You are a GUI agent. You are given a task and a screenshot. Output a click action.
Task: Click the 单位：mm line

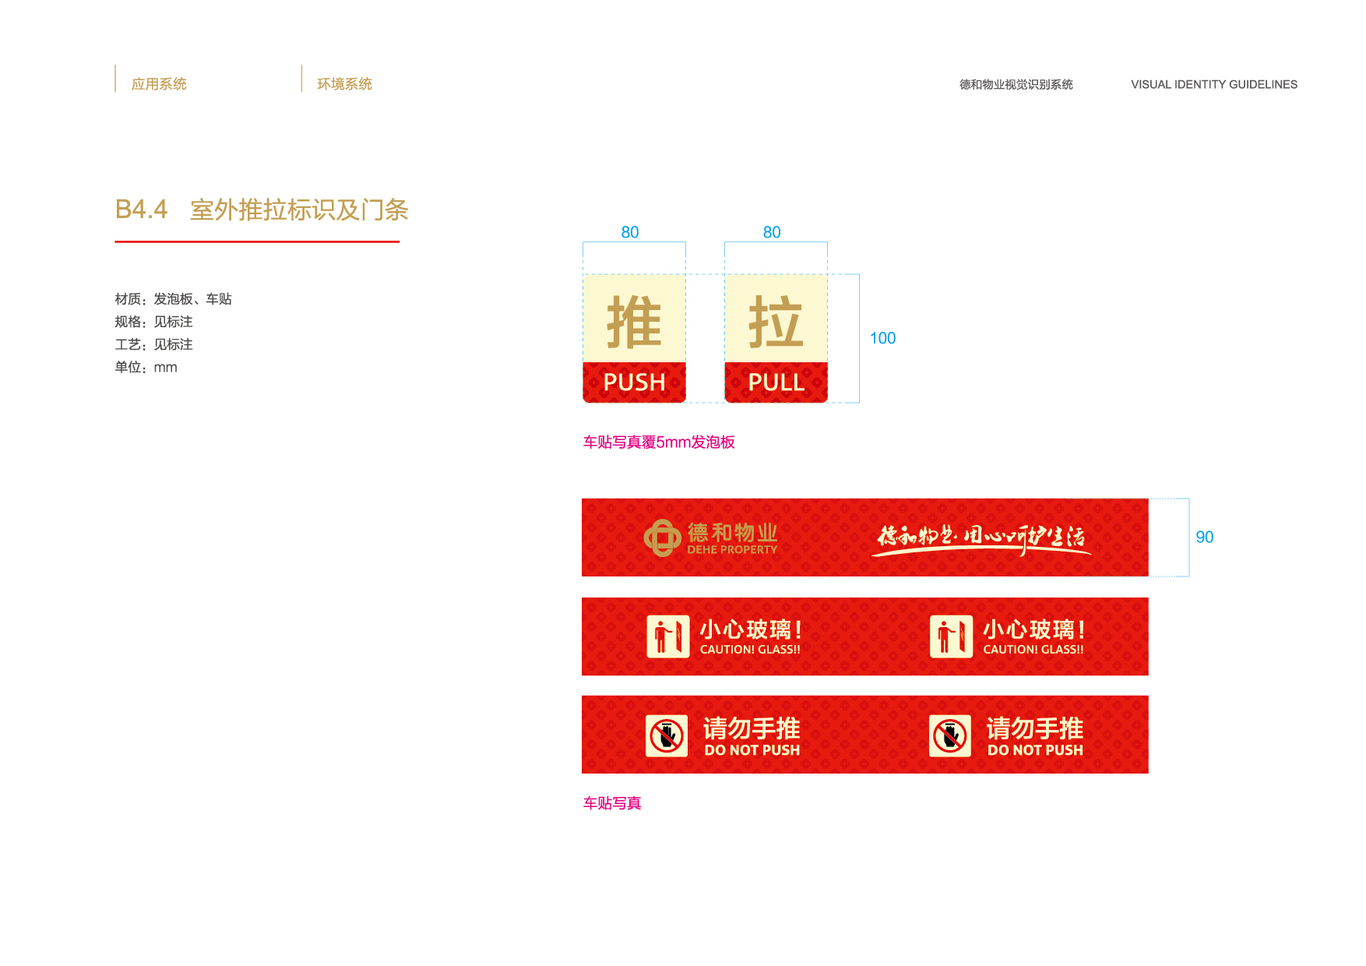(x=146, y=367)
